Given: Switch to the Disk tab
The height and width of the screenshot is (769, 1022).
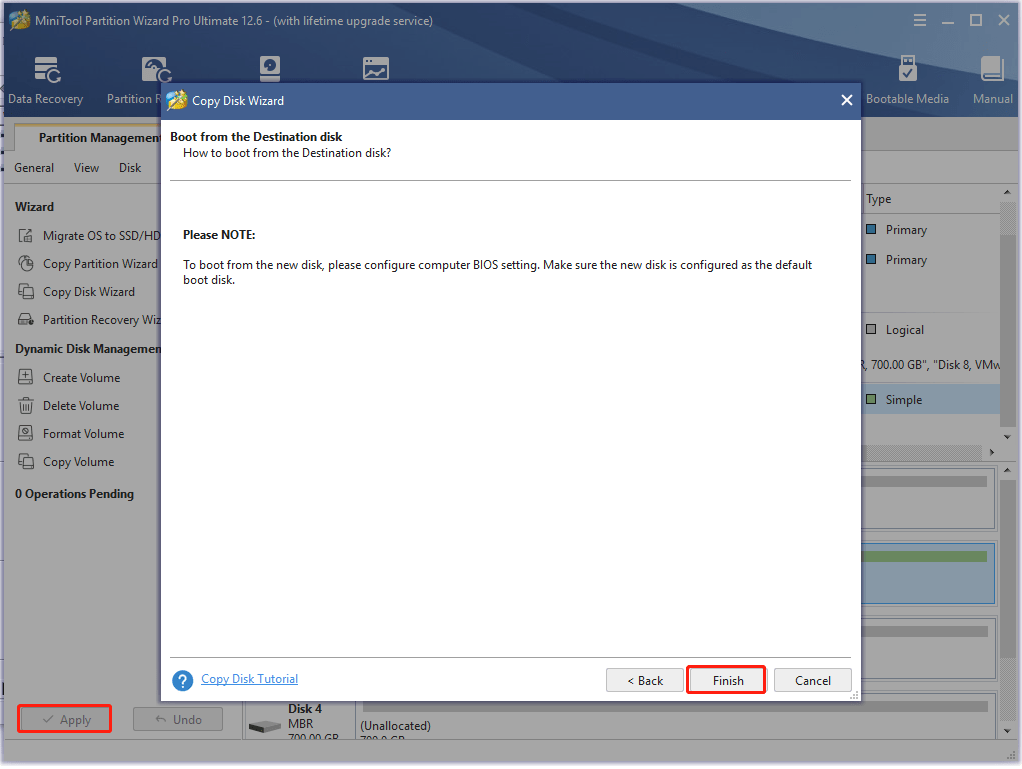Looking at the screenshot, I should [x=129, y=167].
